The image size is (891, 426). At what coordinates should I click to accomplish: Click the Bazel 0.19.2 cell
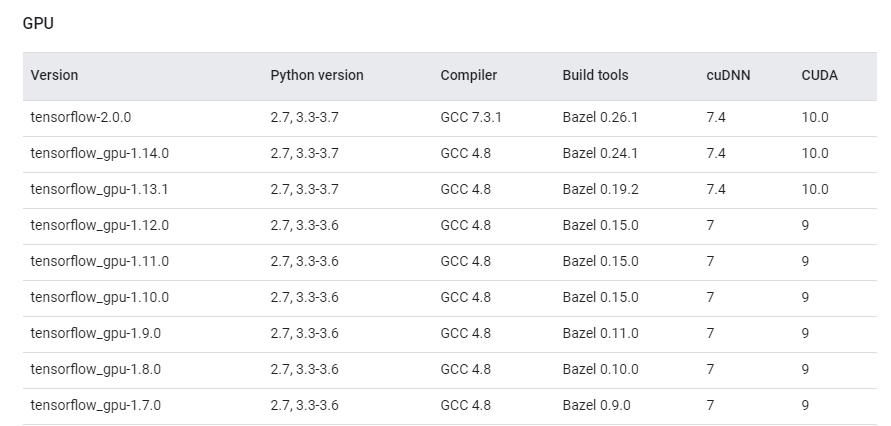point(600,189)
